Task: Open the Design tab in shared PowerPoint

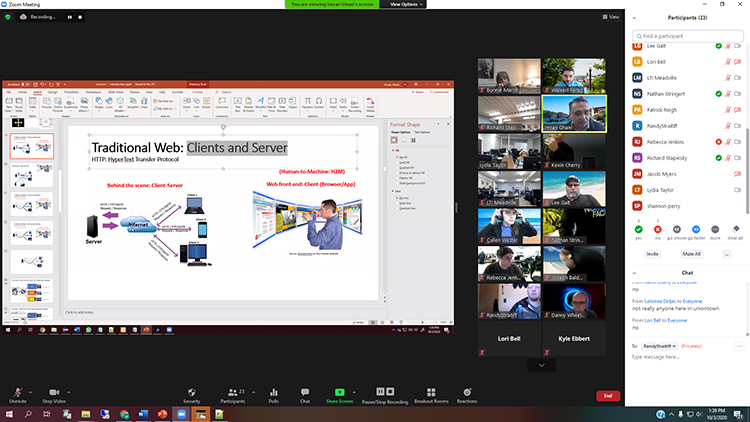Action: [52, 92]
